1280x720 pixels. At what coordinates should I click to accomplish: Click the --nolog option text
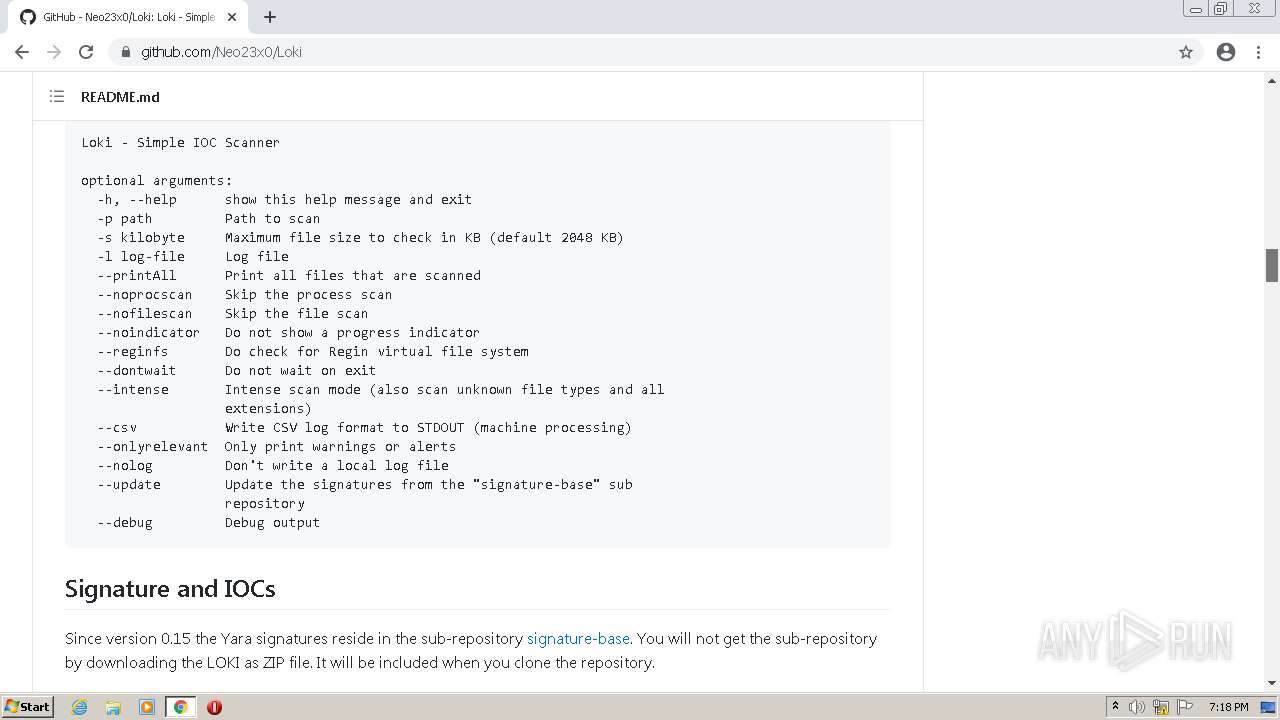(x=125, y=465)
